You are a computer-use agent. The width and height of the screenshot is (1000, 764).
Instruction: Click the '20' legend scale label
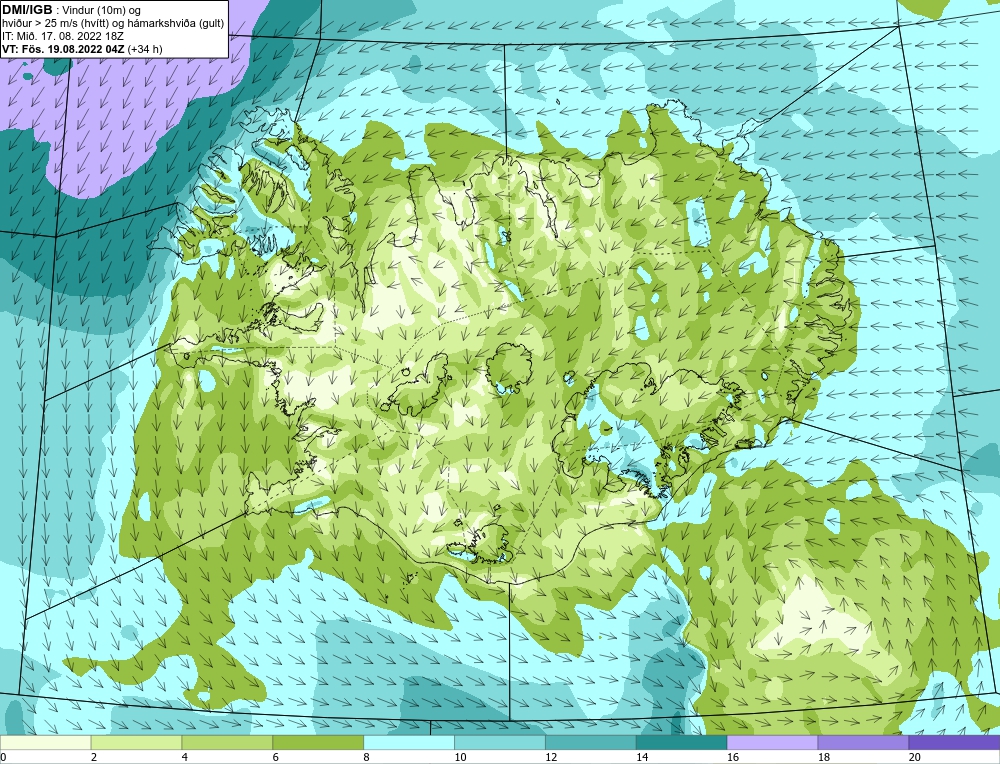[x=915, y=757]
